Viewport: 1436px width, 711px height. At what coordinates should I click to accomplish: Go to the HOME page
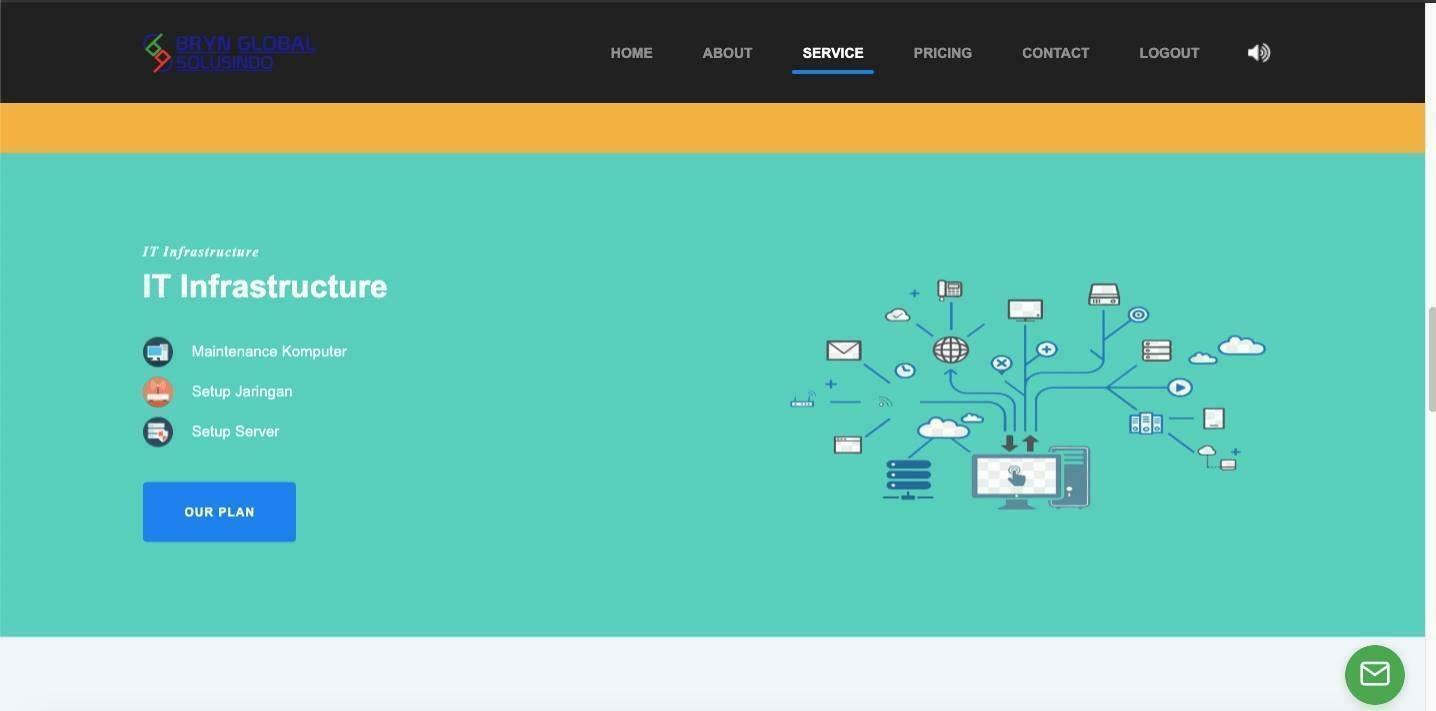click(x=631, y=53)
